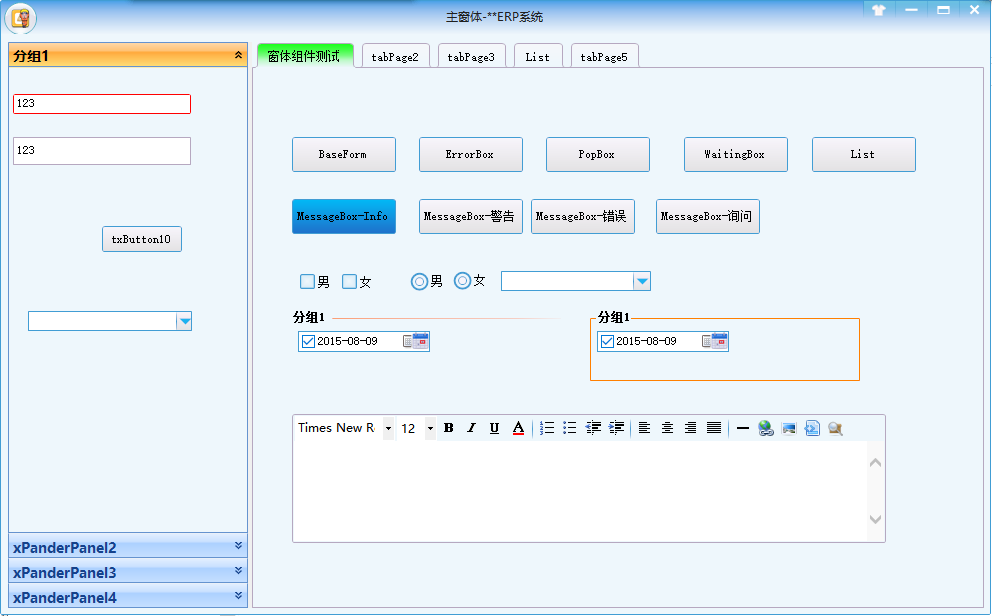Viewport: 992px width, 616px height.
Task: Check the 男 checkbox
Action: 307,281
